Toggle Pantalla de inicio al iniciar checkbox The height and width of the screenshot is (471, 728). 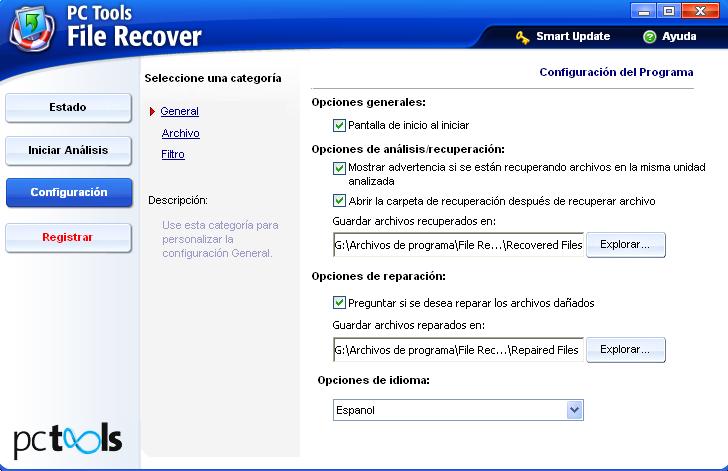point(339,125)
